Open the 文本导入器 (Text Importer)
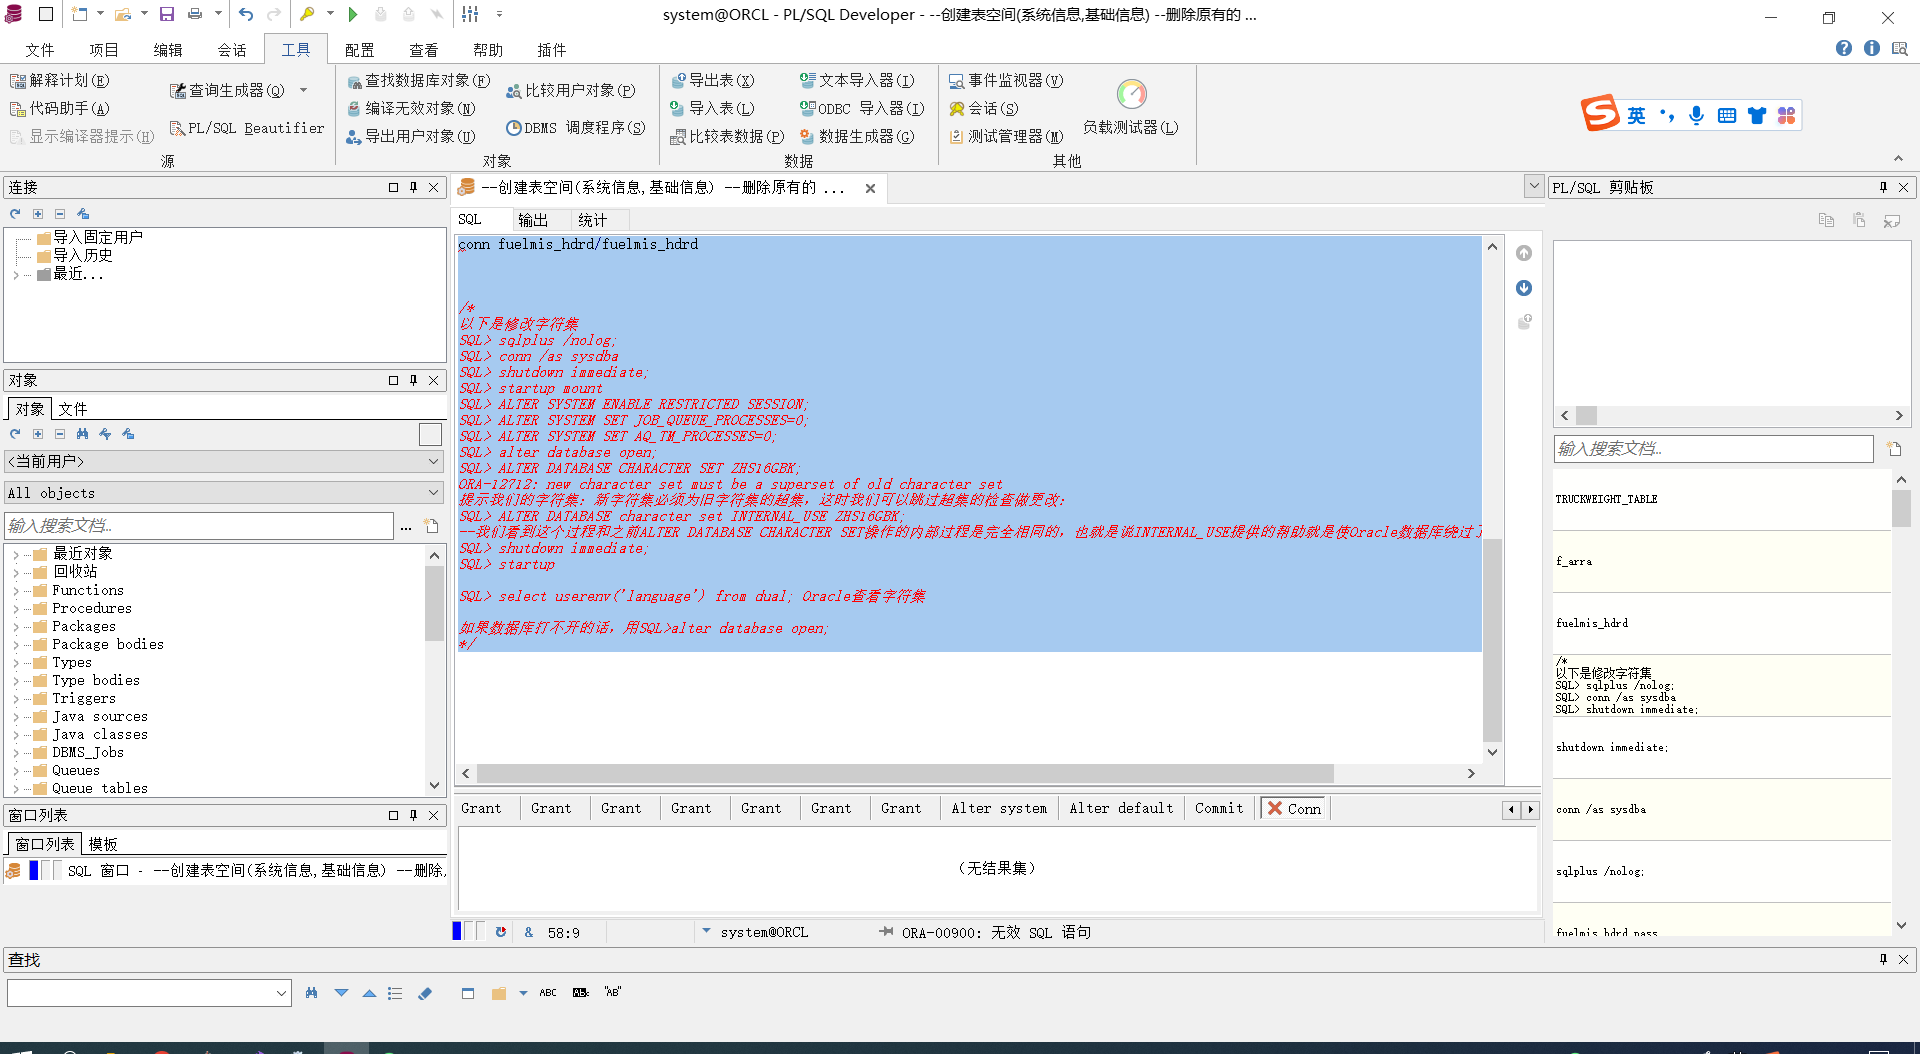 (857, 80)
